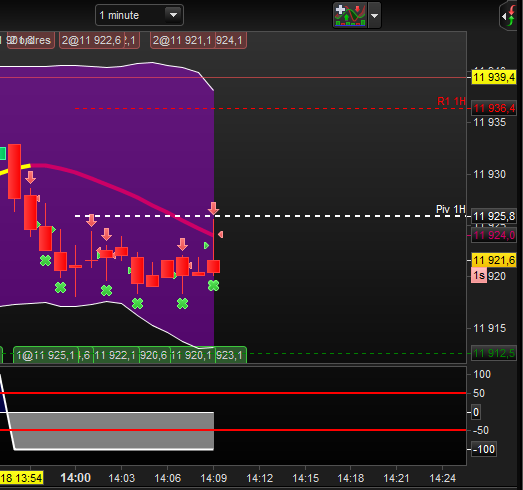Click the R1 1H line label

[451, 101]
